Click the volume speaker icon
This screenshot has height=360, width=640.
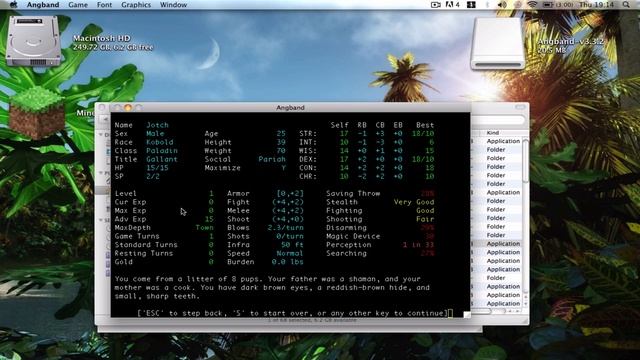tap(502, 4)
